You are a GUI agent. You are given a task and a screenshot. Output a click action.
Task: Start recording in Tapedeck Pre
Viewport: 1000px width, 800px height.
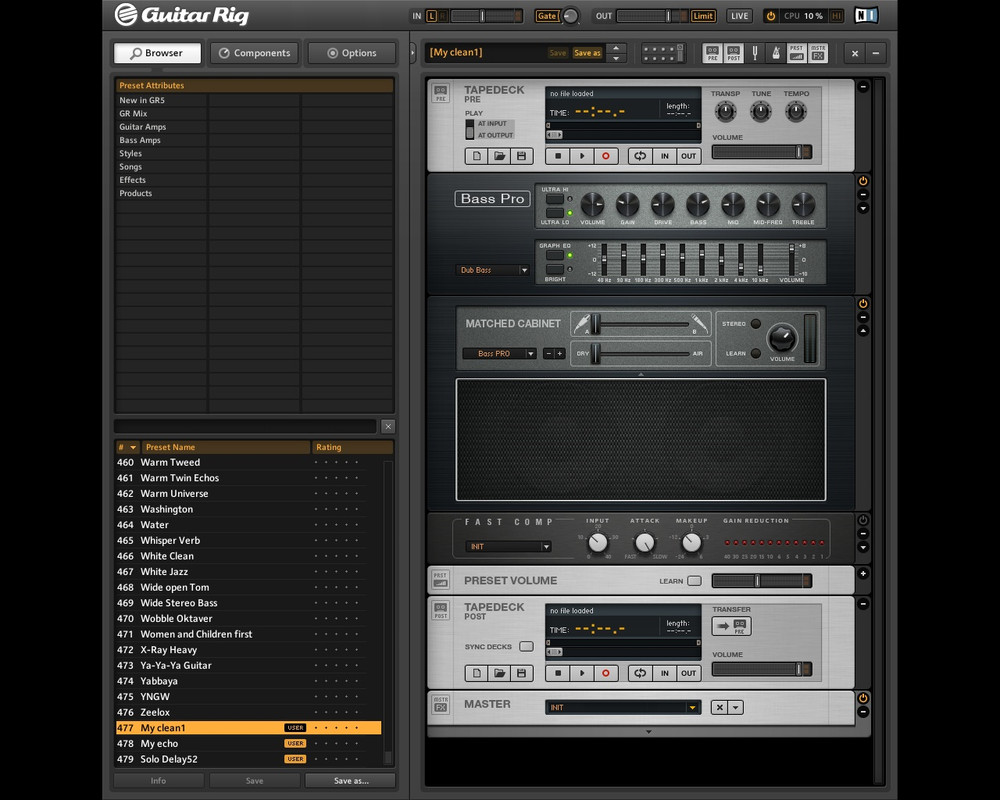click(606, 156)
